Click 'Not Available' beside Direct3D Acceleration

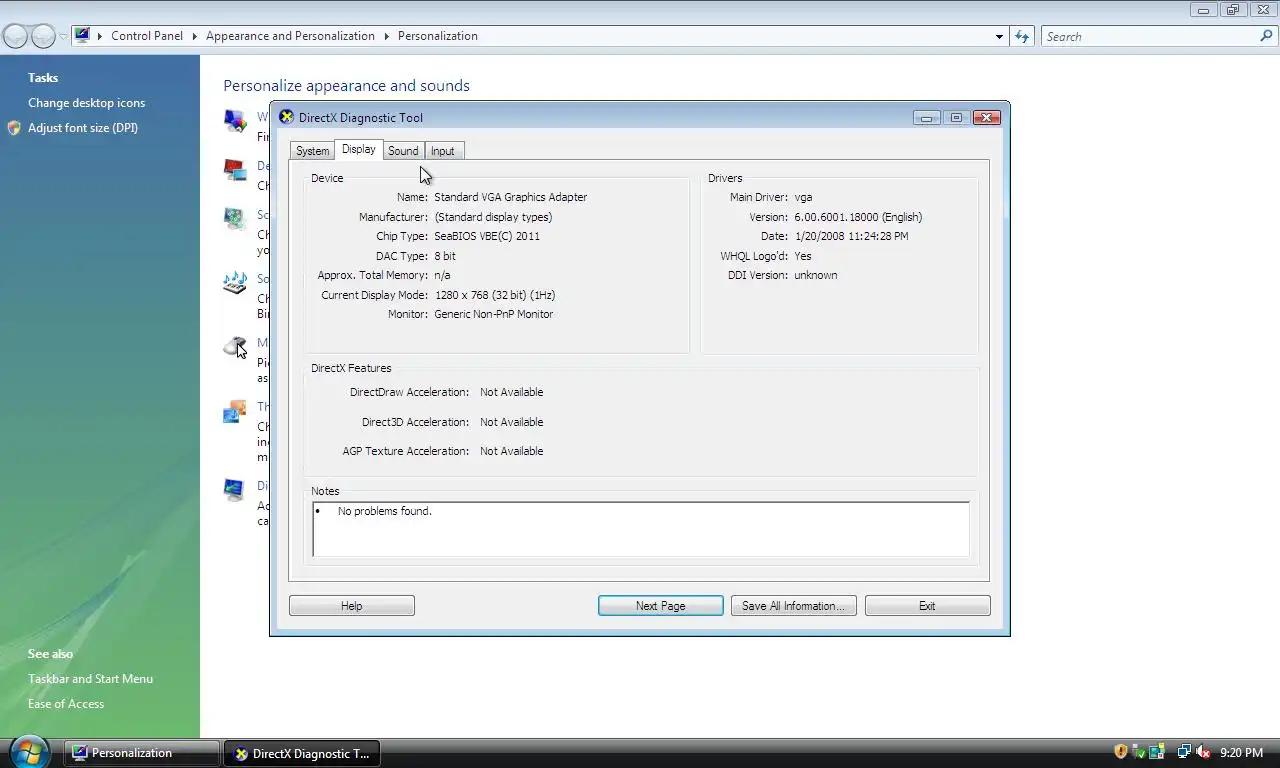(512, 422)
